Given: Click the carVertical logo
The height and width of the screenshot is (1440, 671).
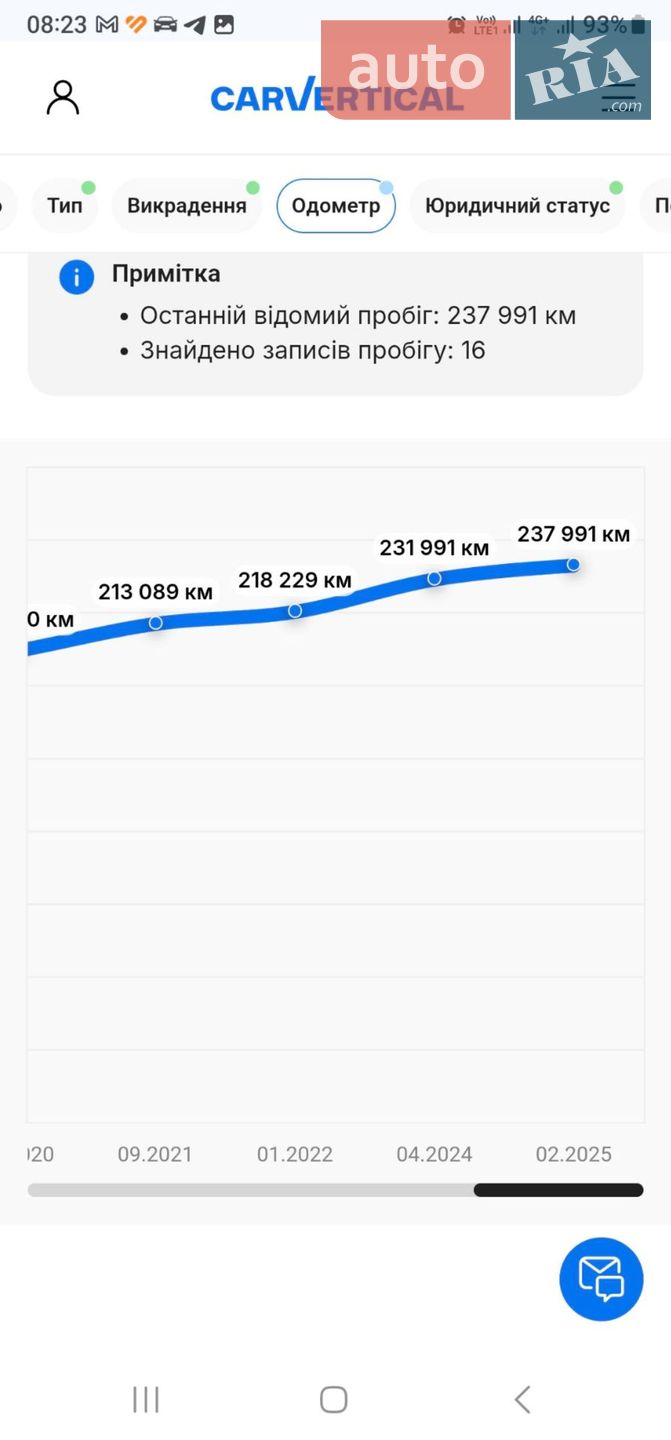Looking at the screenshot, I should pyautogui.click(x=337, y=96).
